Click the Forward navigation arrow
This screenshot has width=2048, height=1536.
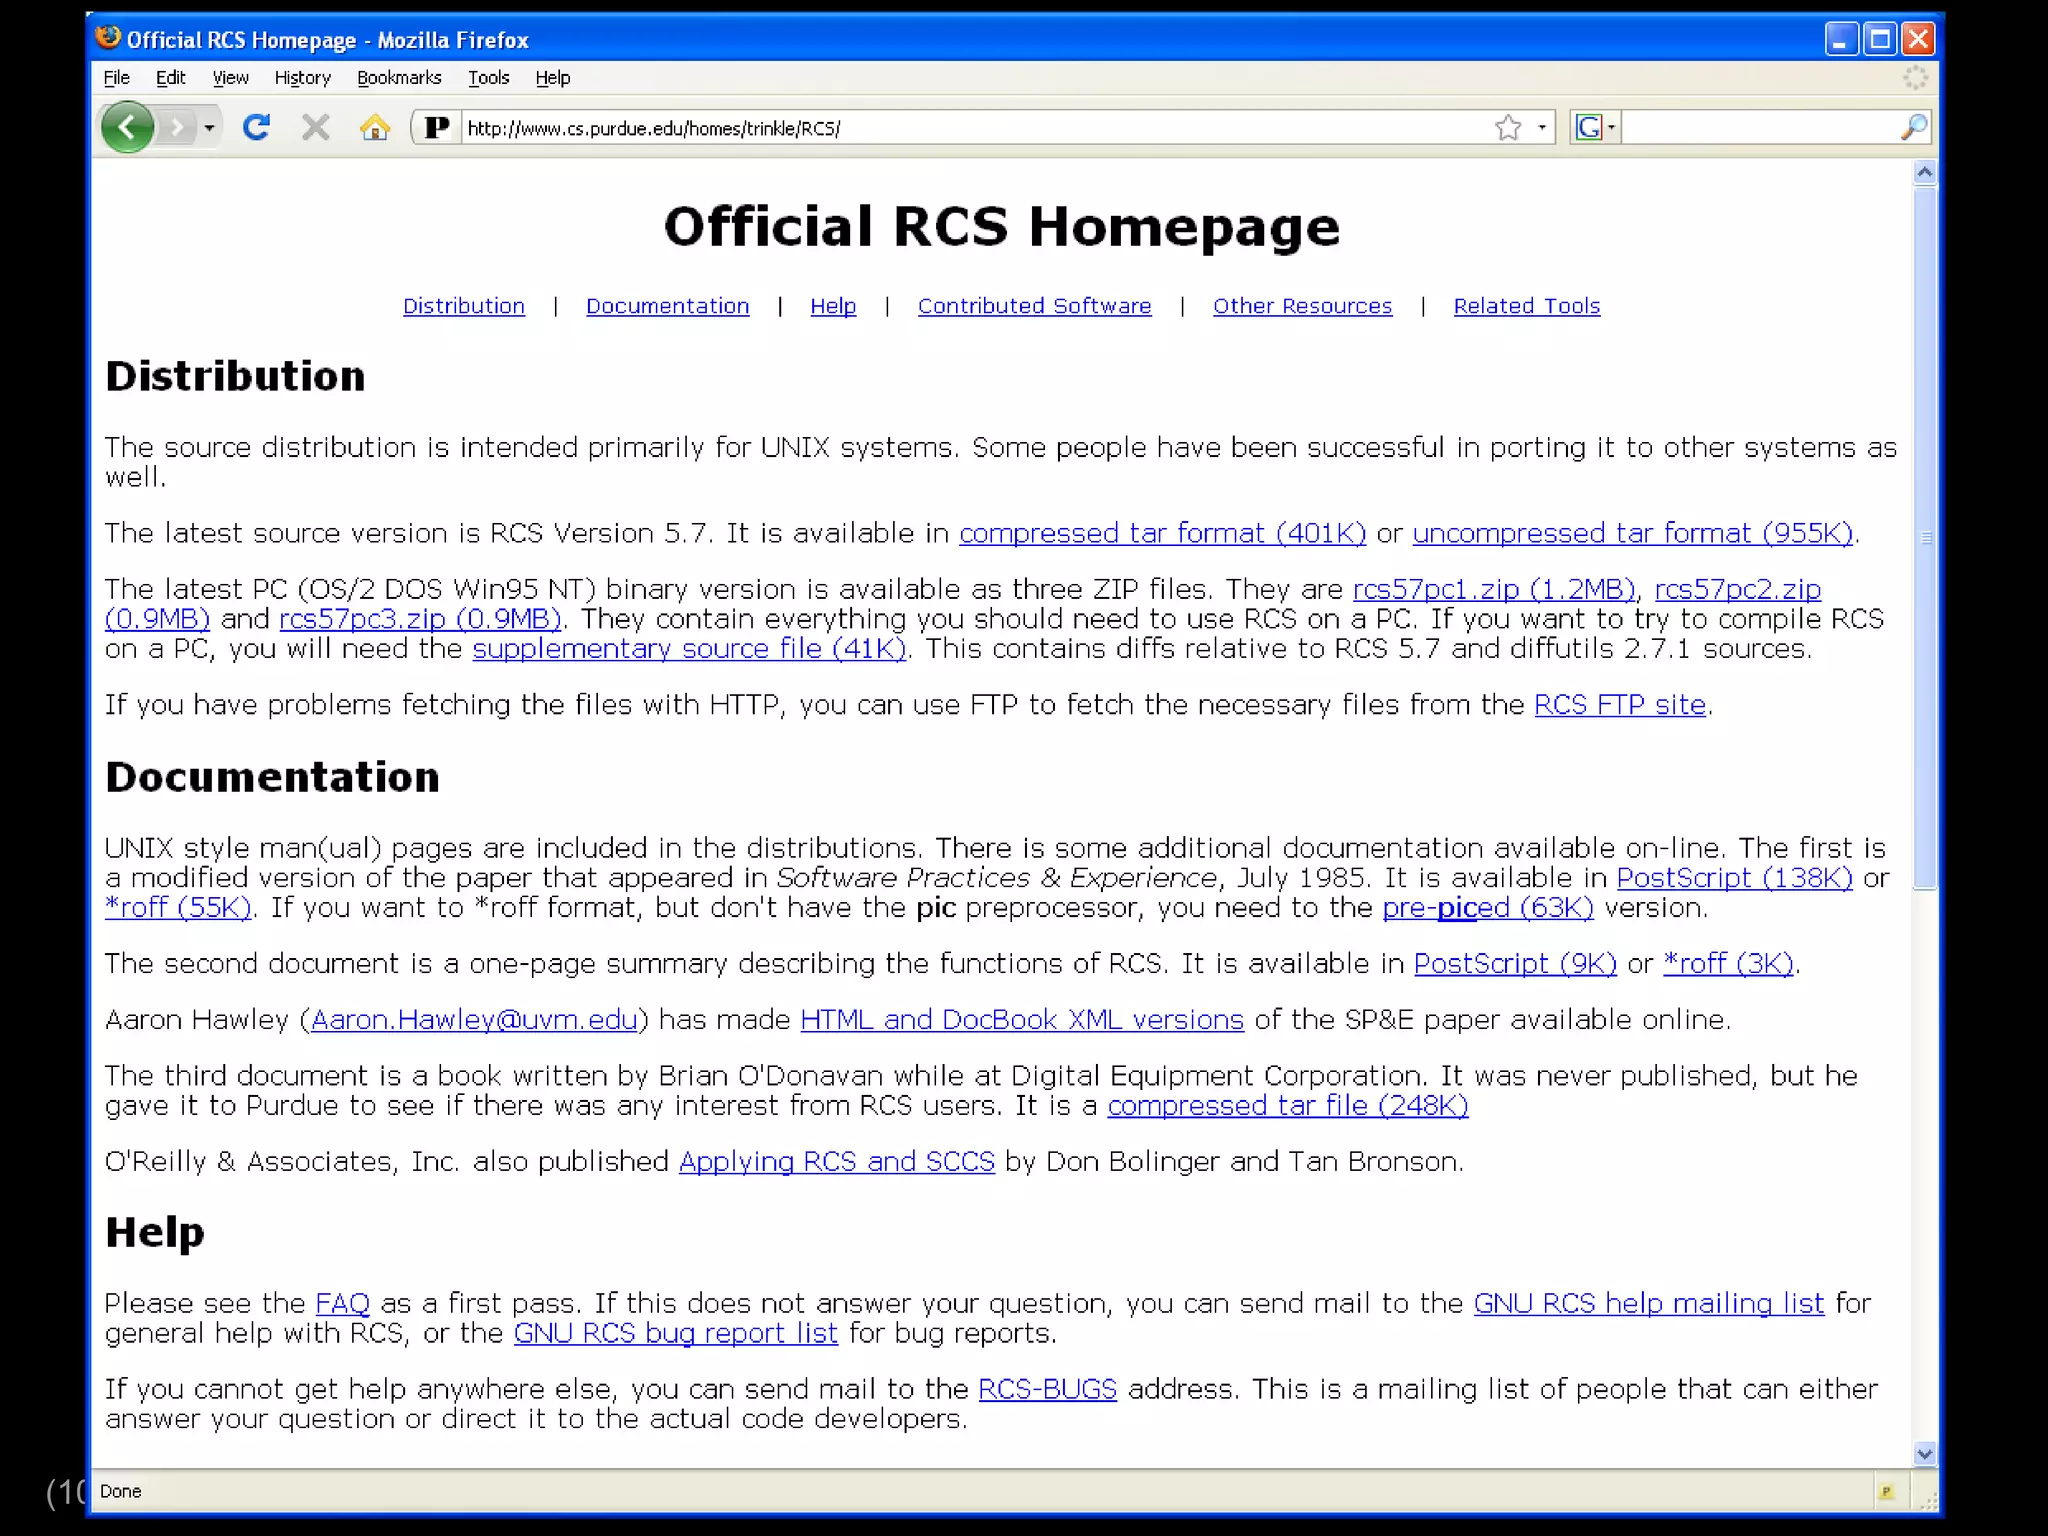(178, 127)
